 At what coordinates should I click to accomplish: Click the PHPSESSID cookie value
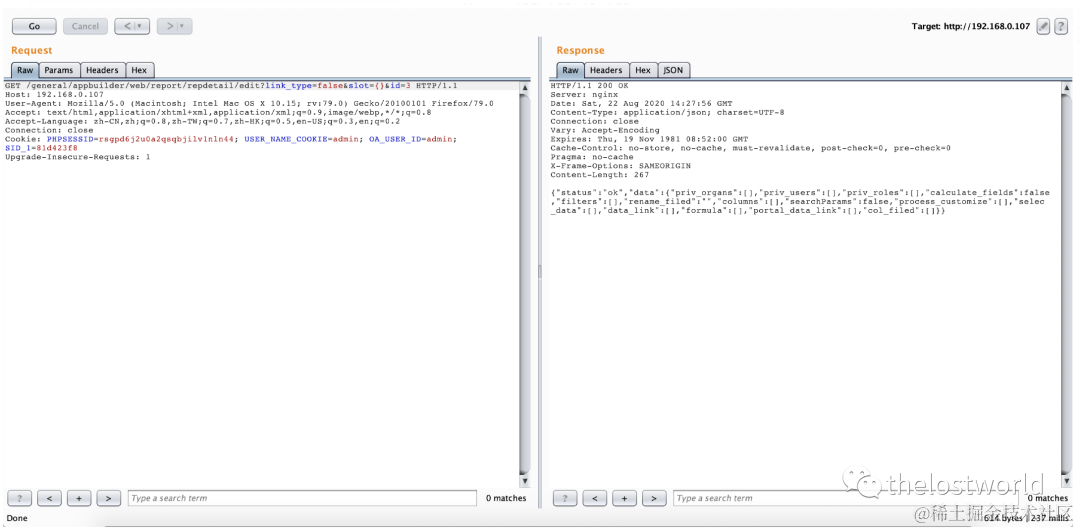pyautogui.click(x=166, y=139)
